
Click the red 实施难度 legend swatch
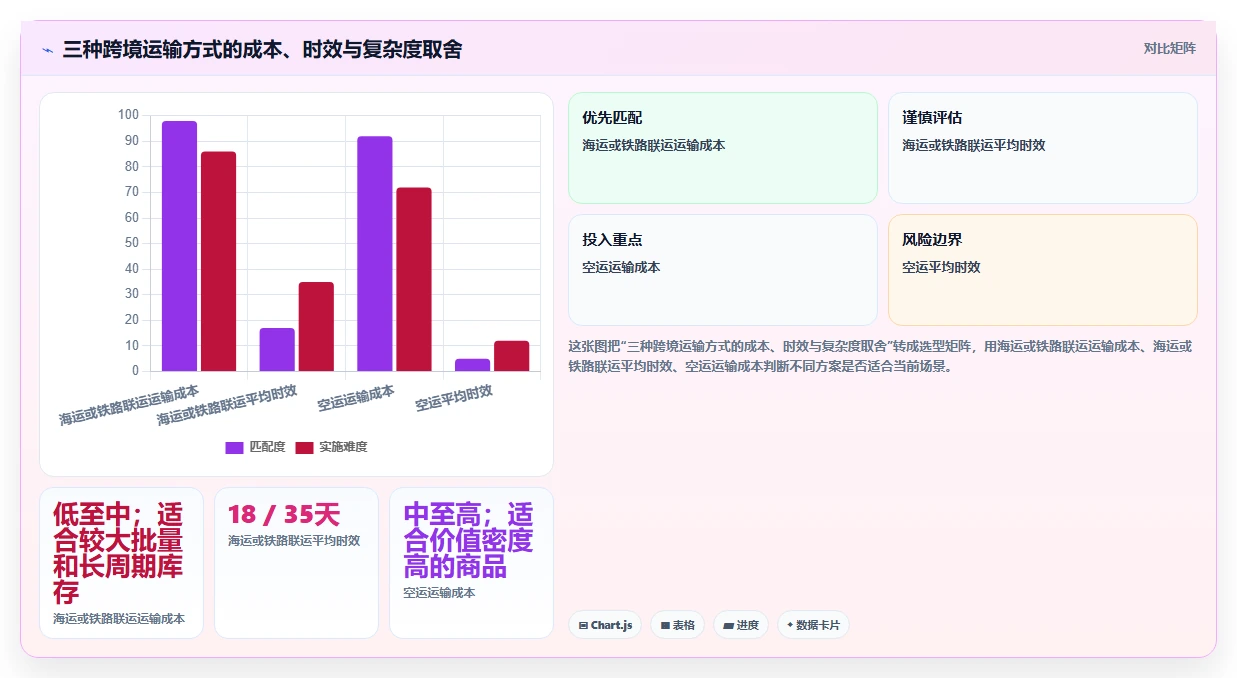[305, 447]
